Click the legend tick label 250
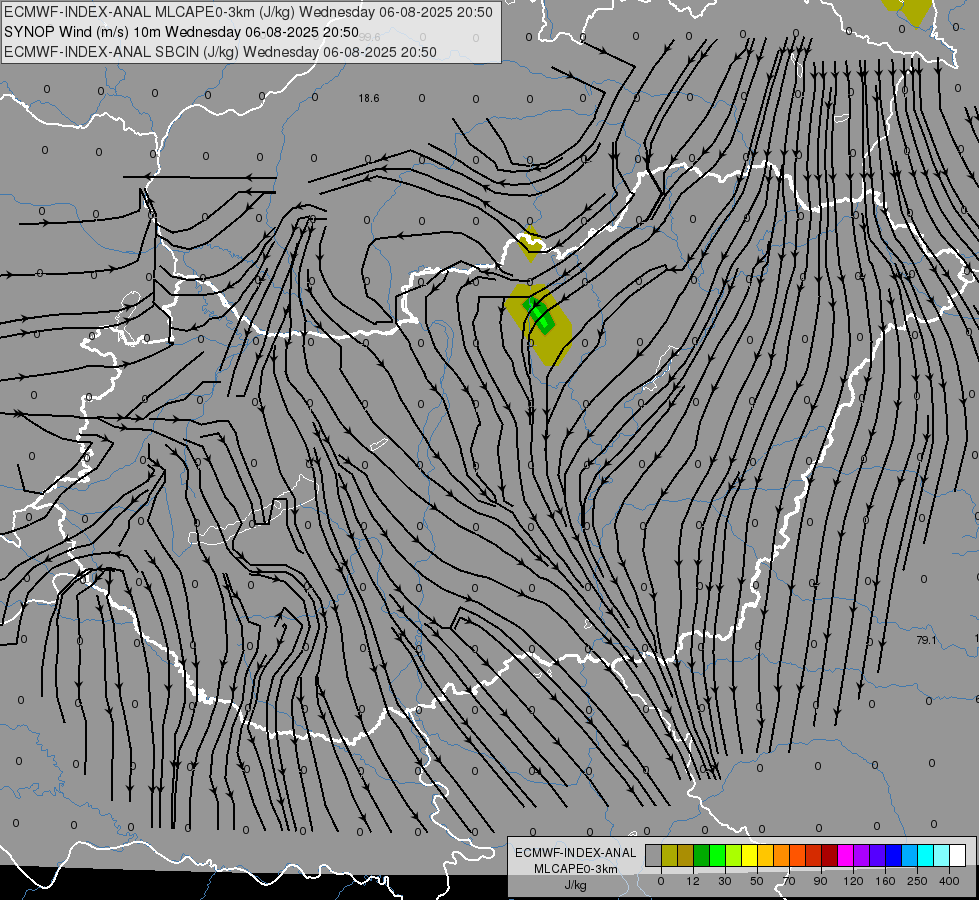This screenshot has width=979, height=900. click(917, 881)
